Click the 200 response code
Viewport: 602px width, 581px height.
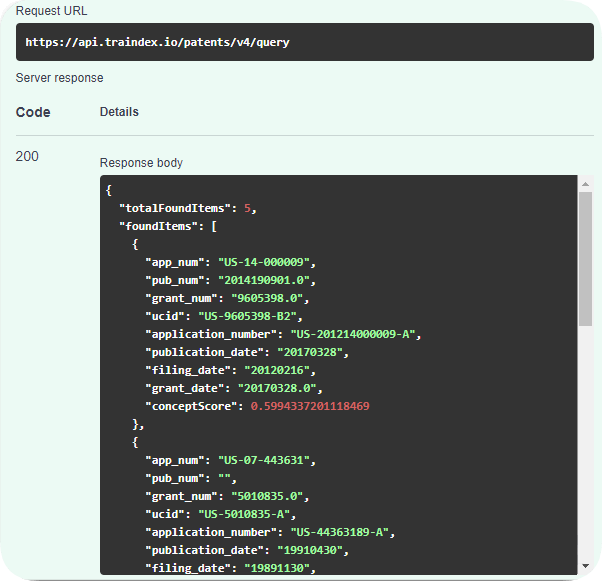click(28, 156)
